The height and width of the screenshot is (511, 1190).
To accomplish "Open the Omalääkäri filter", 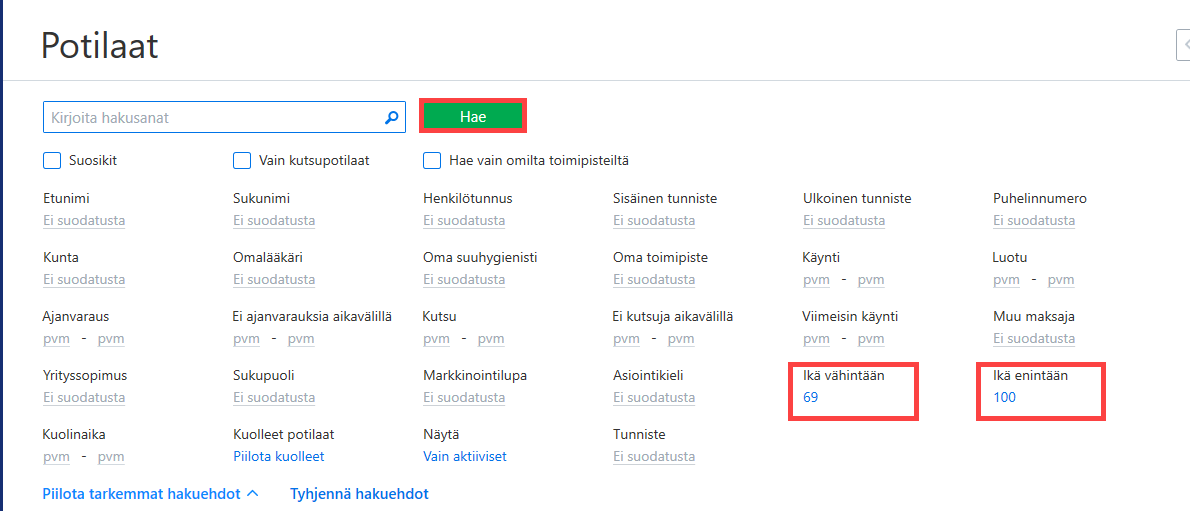I will pyautogui.click(x=274, y=279).
